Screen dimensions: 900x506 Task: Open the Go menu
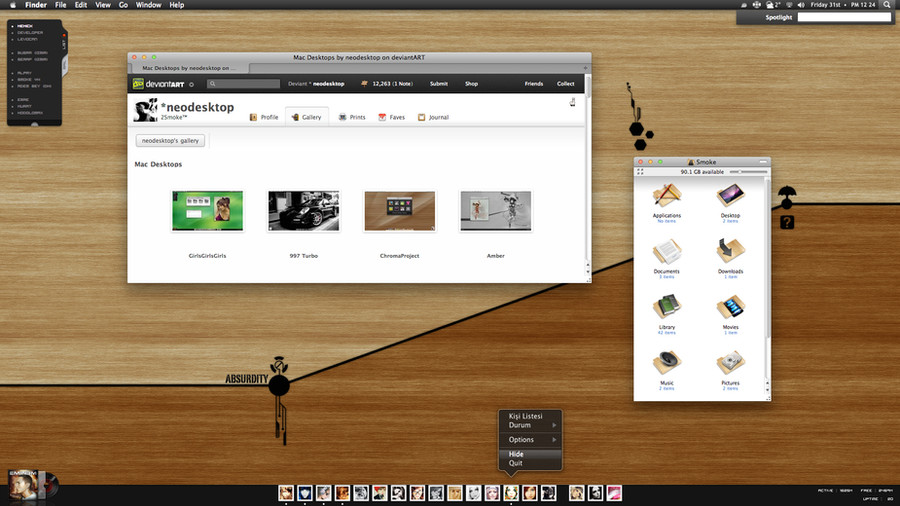coord(123,5)
